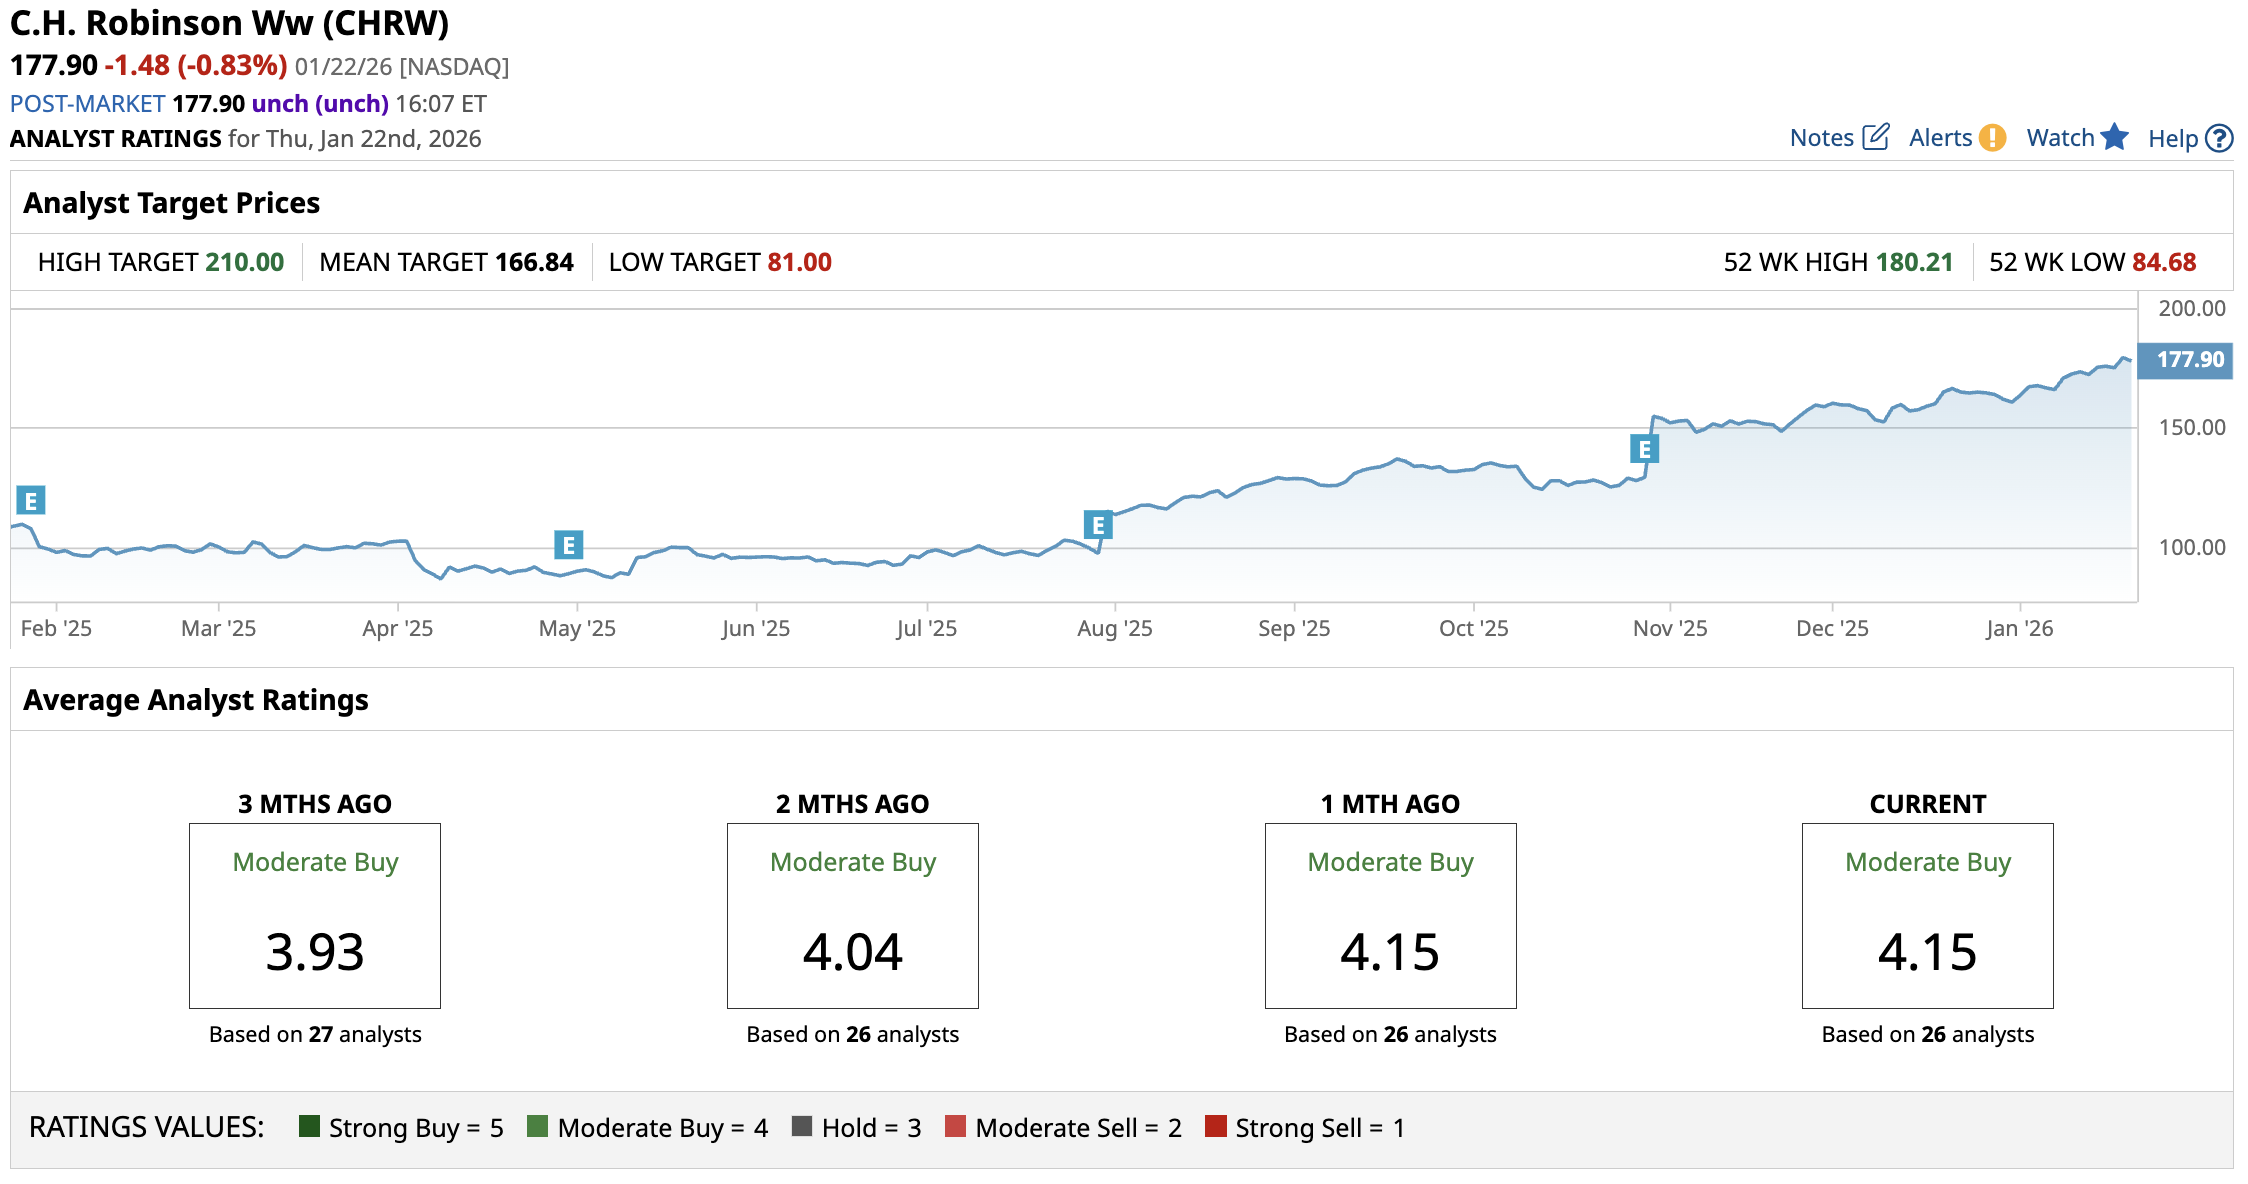Click the earnings E marker near Nov '25

(x=1644, y=449)
